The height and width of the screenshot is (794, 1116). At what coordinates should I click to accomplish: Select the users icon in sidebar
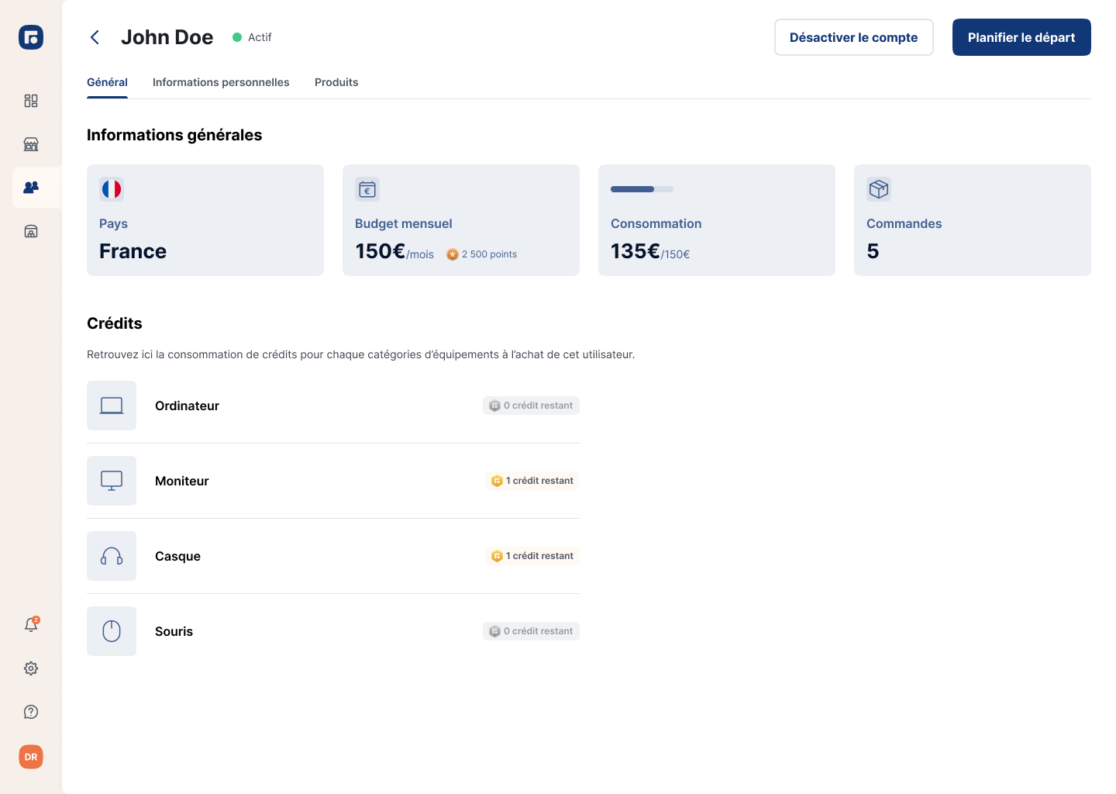31,187
